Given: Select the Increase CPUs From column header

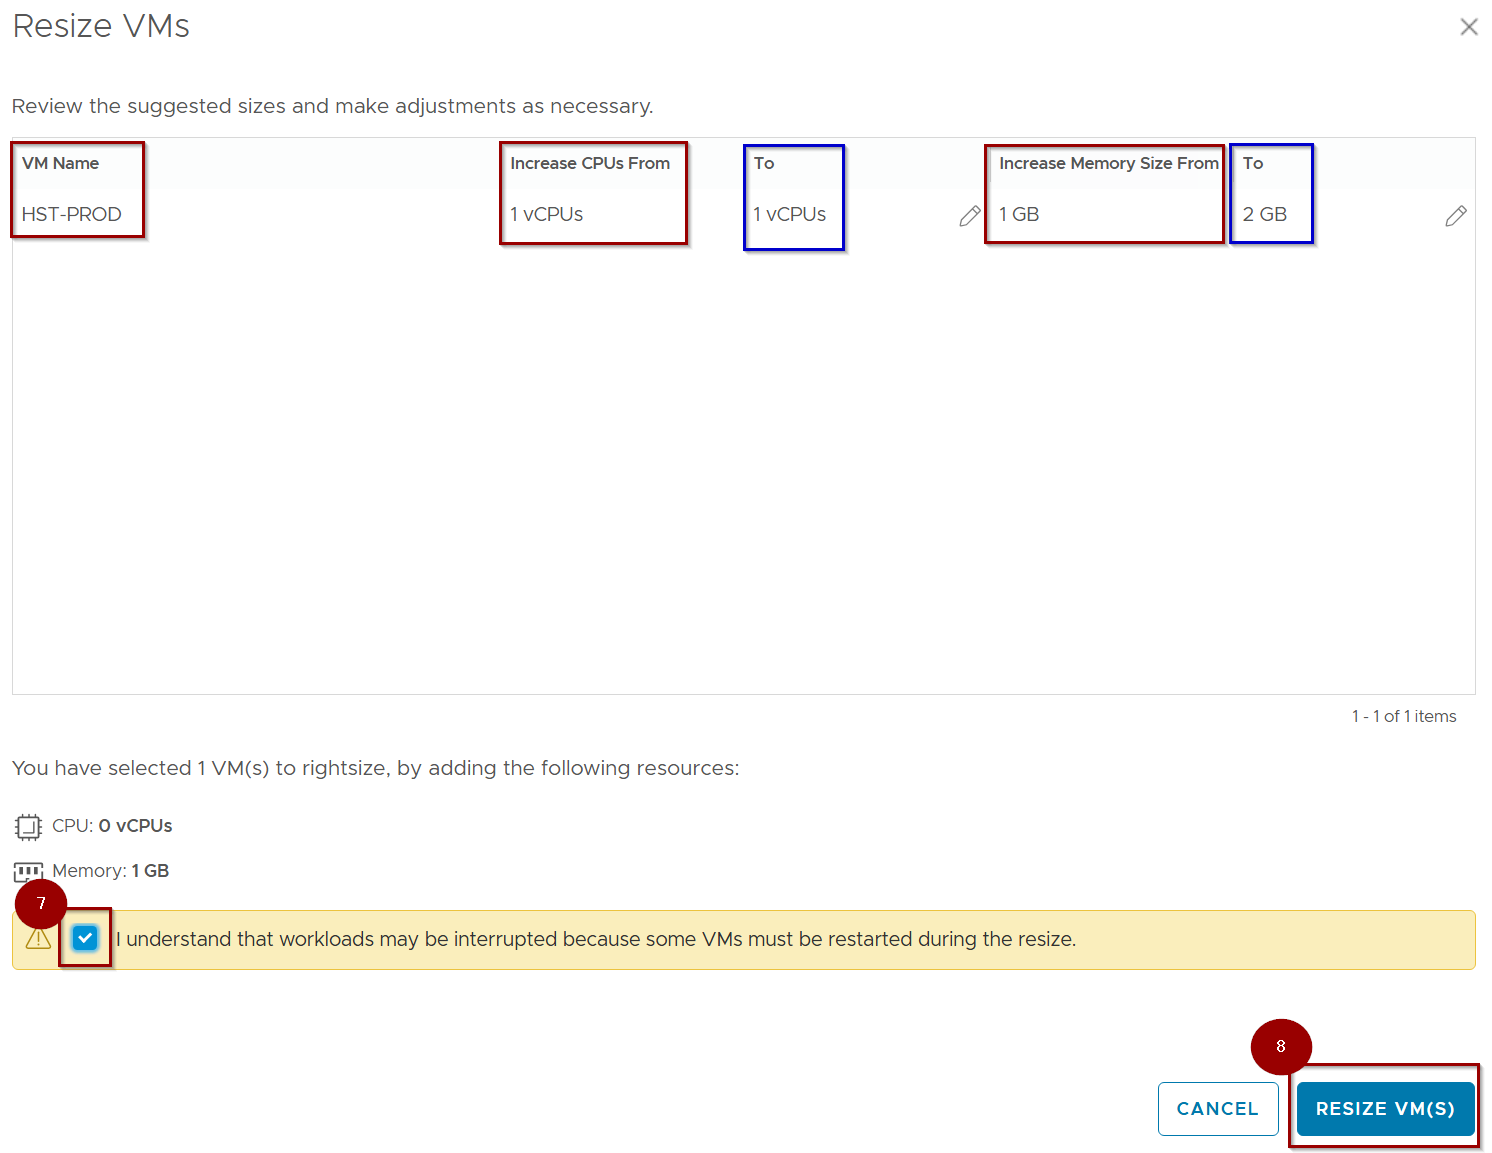Looking at the screenshot, I should [589, 163].
